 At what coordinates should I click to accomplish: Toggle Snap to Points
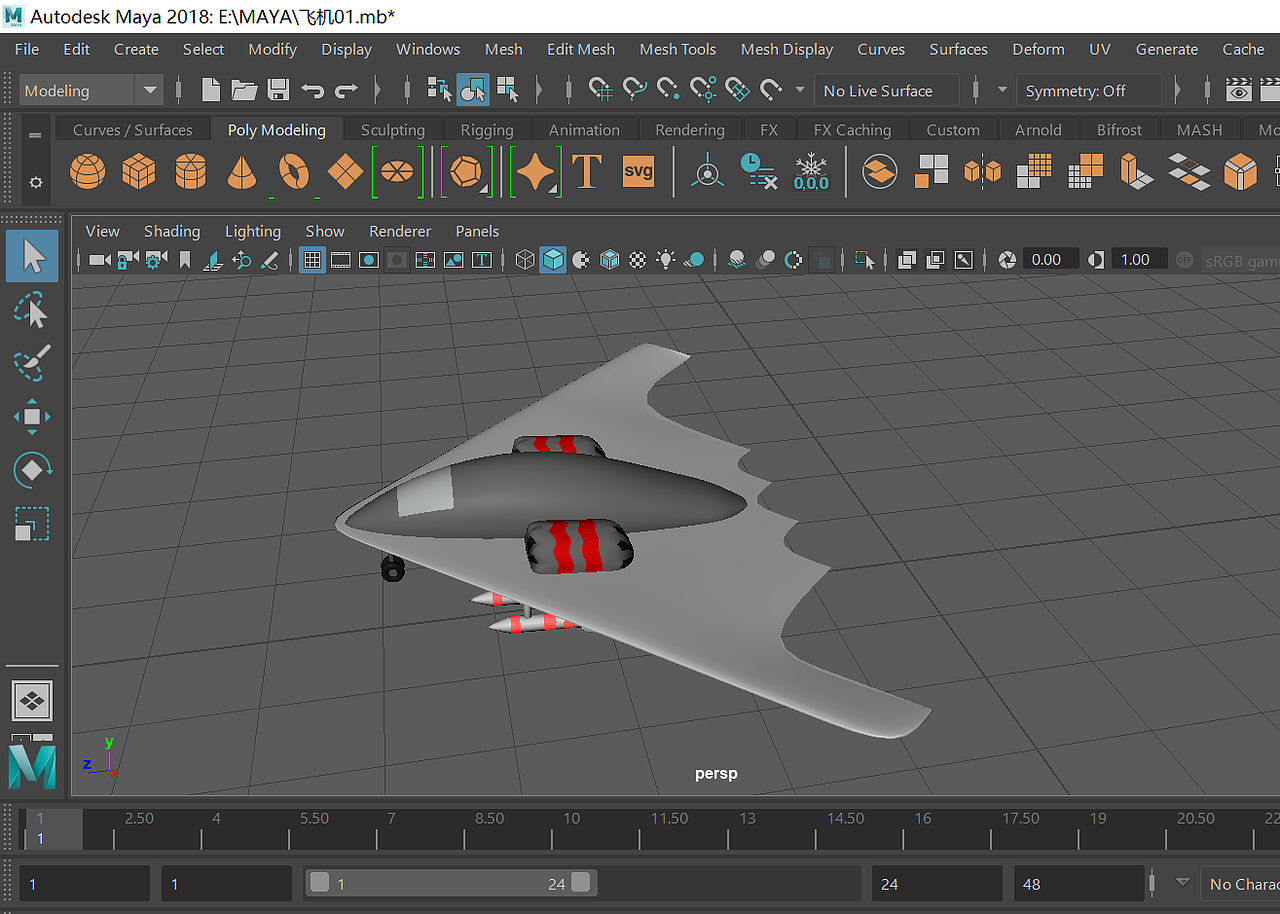[669, 90]
